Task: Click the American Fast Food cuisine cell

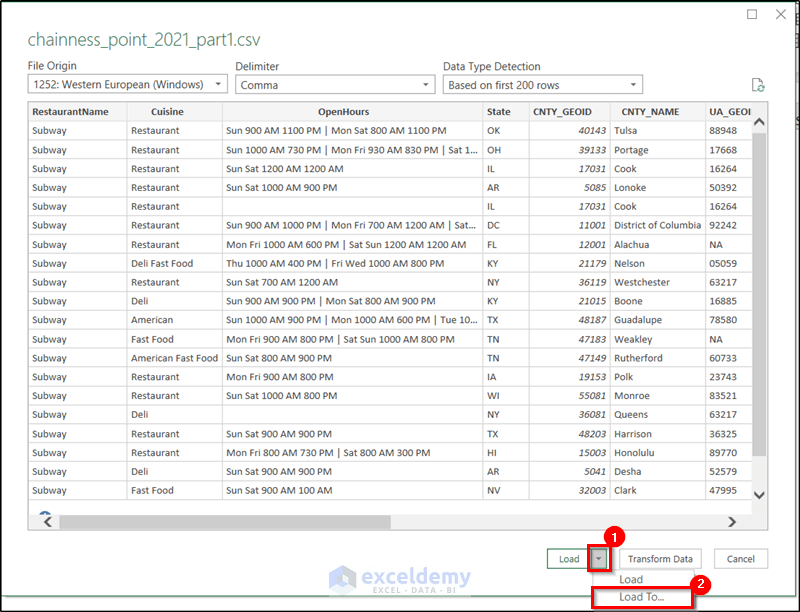Action: (175, 358)
